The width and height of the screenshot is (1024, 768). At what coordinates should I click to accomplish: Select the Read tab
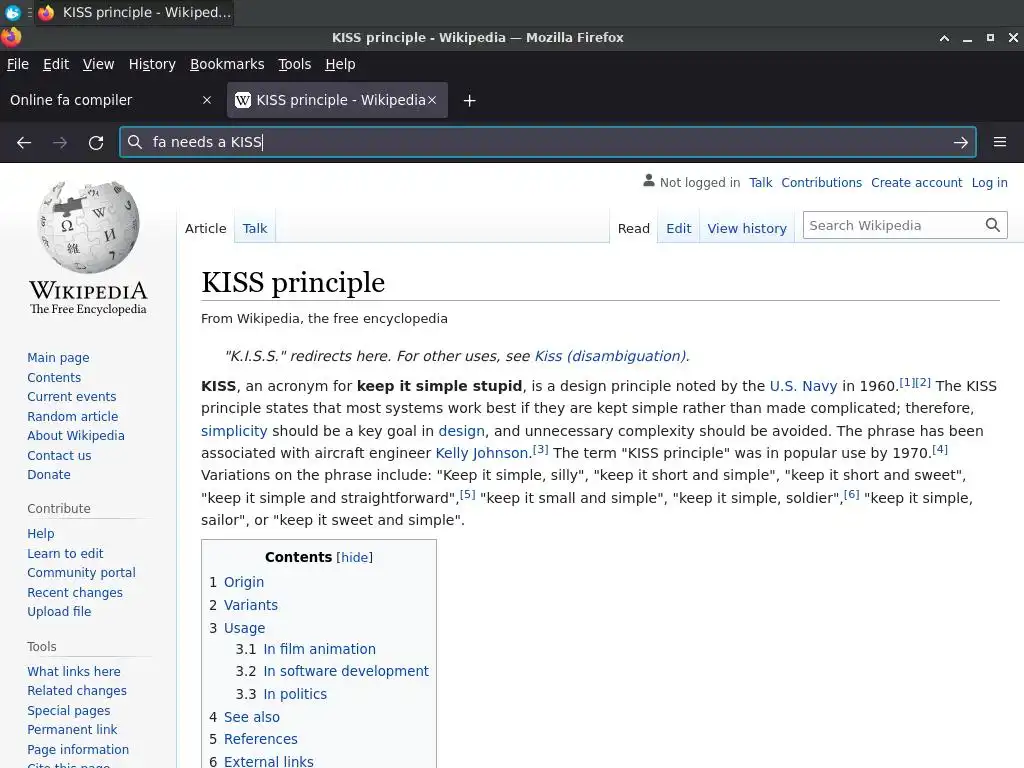tap(633, 228)
